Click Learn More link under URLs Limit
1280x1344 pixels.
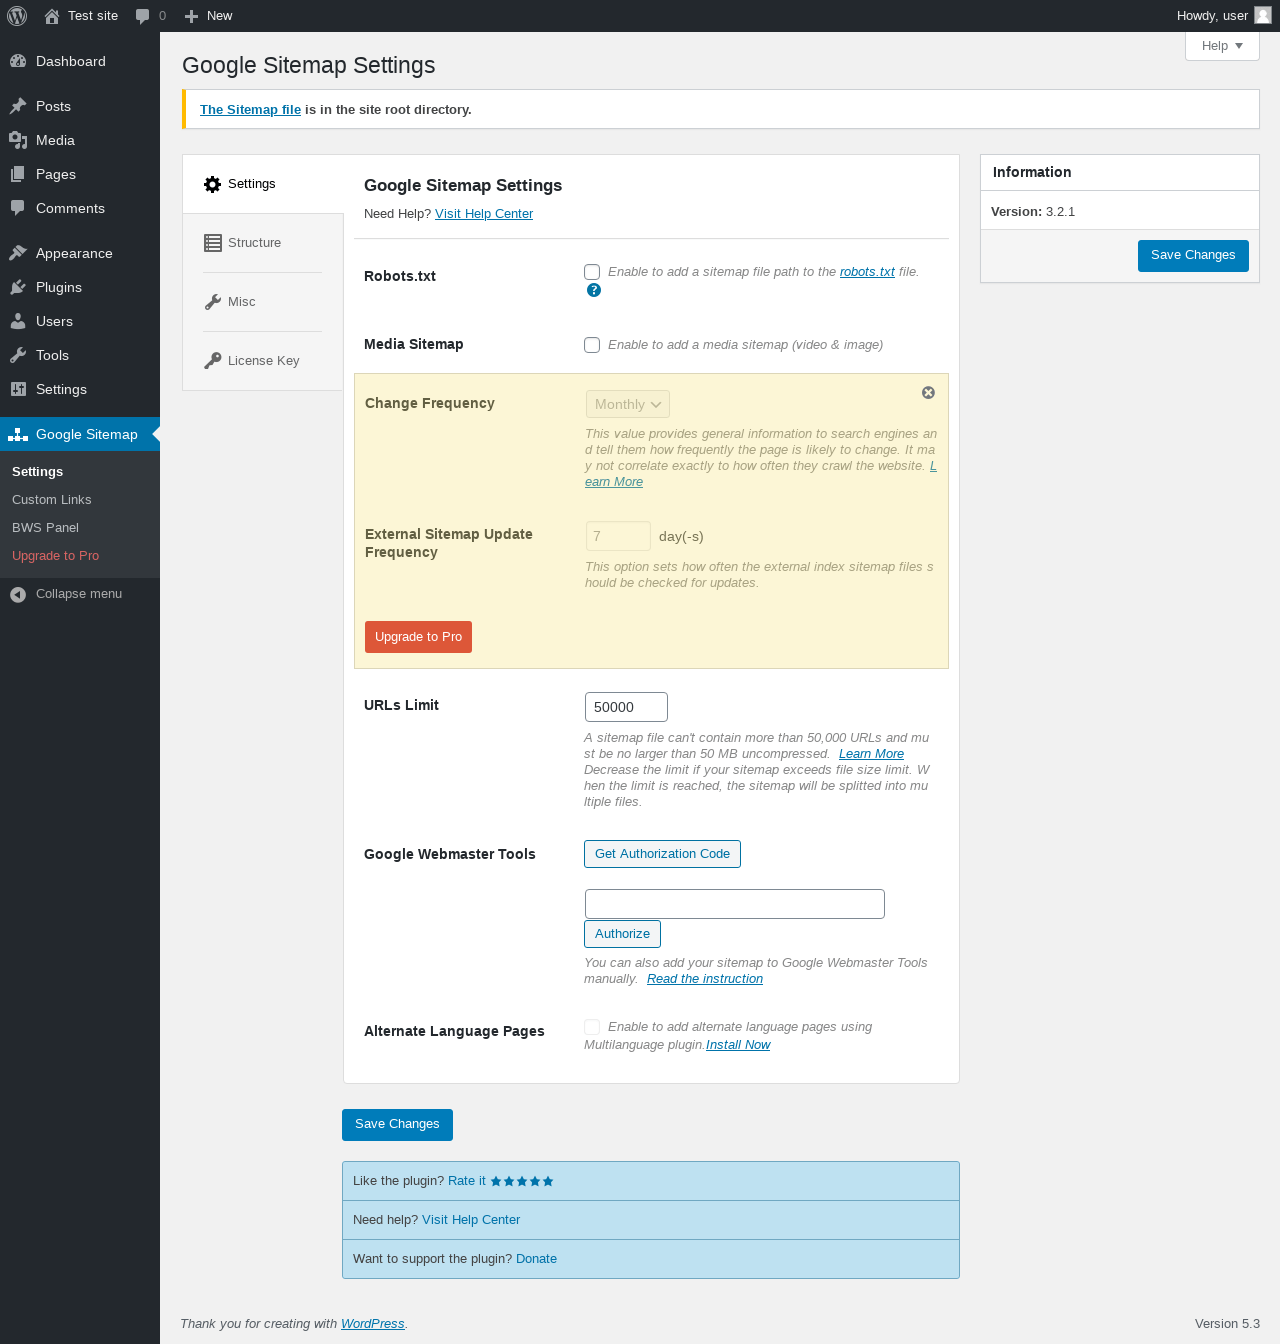871,754
